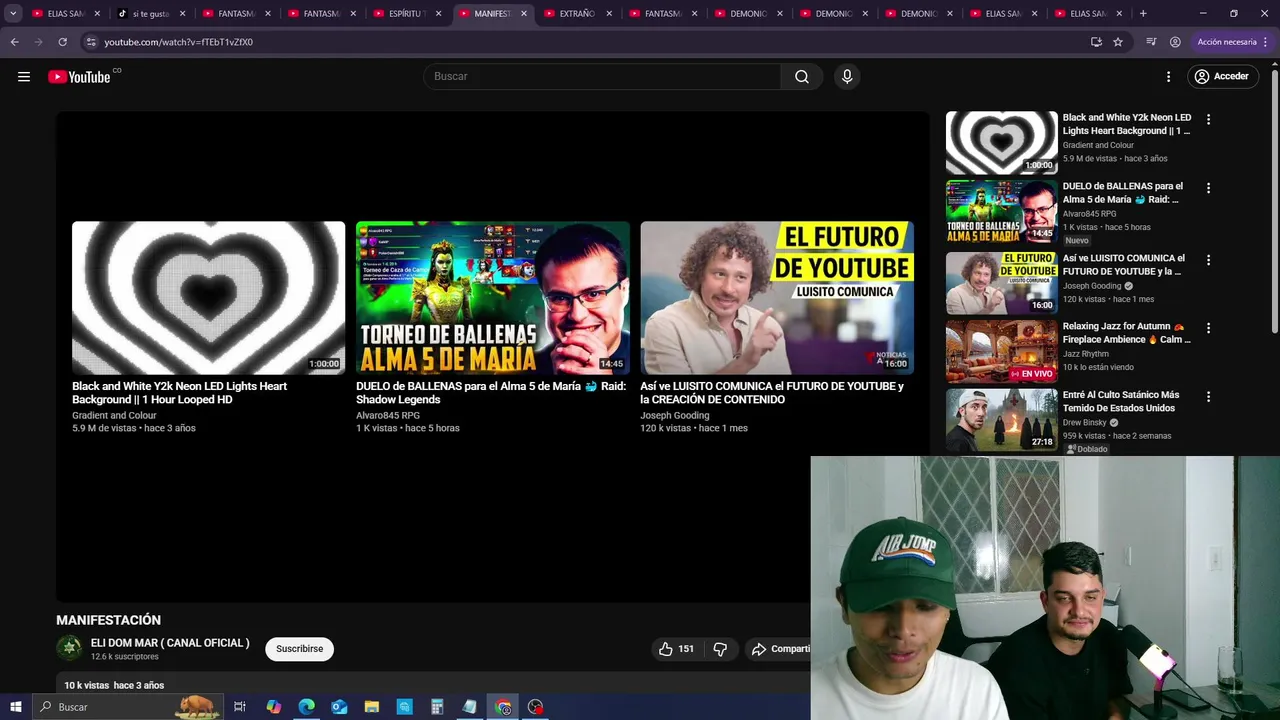
Task: Open Joseph Gooding channel under end-screen video
Action: click(675, 416)
